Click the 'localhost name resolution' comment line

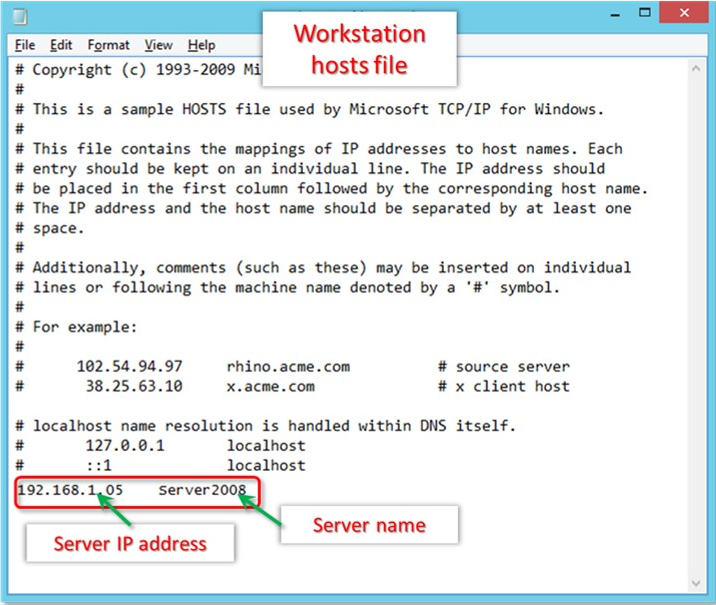[266, 426]
